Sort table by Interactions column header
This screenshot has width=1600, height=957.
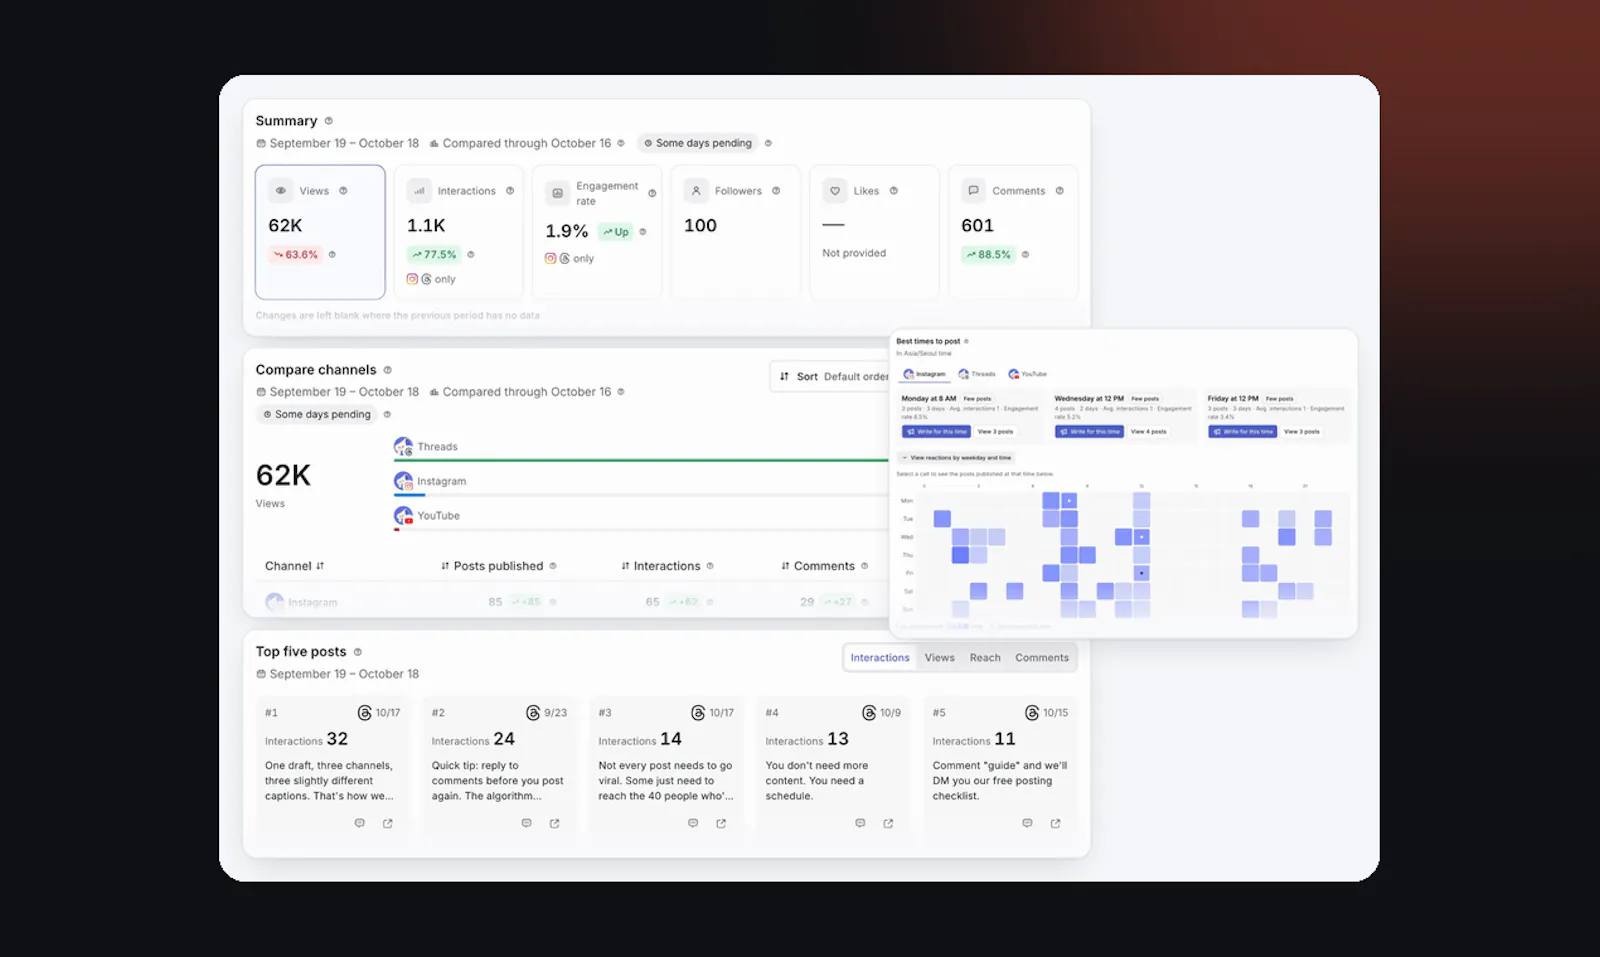click(x=660, y=566)
